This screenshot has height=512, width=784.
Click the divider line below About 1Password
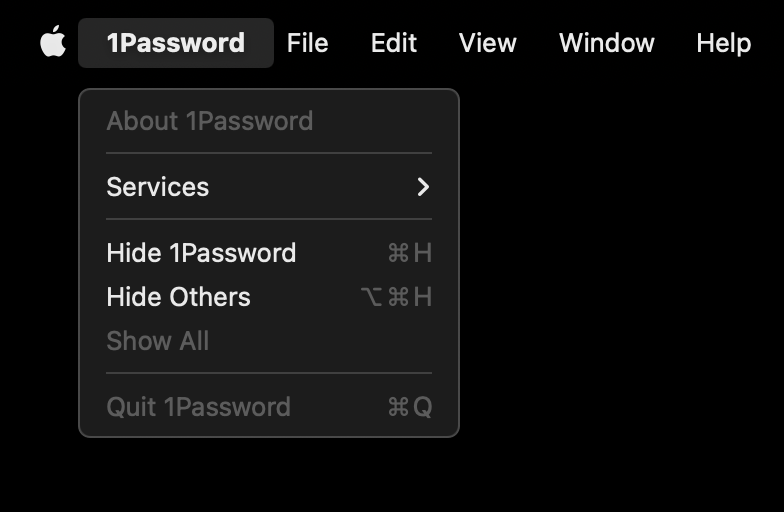click(x=269, y=153)
